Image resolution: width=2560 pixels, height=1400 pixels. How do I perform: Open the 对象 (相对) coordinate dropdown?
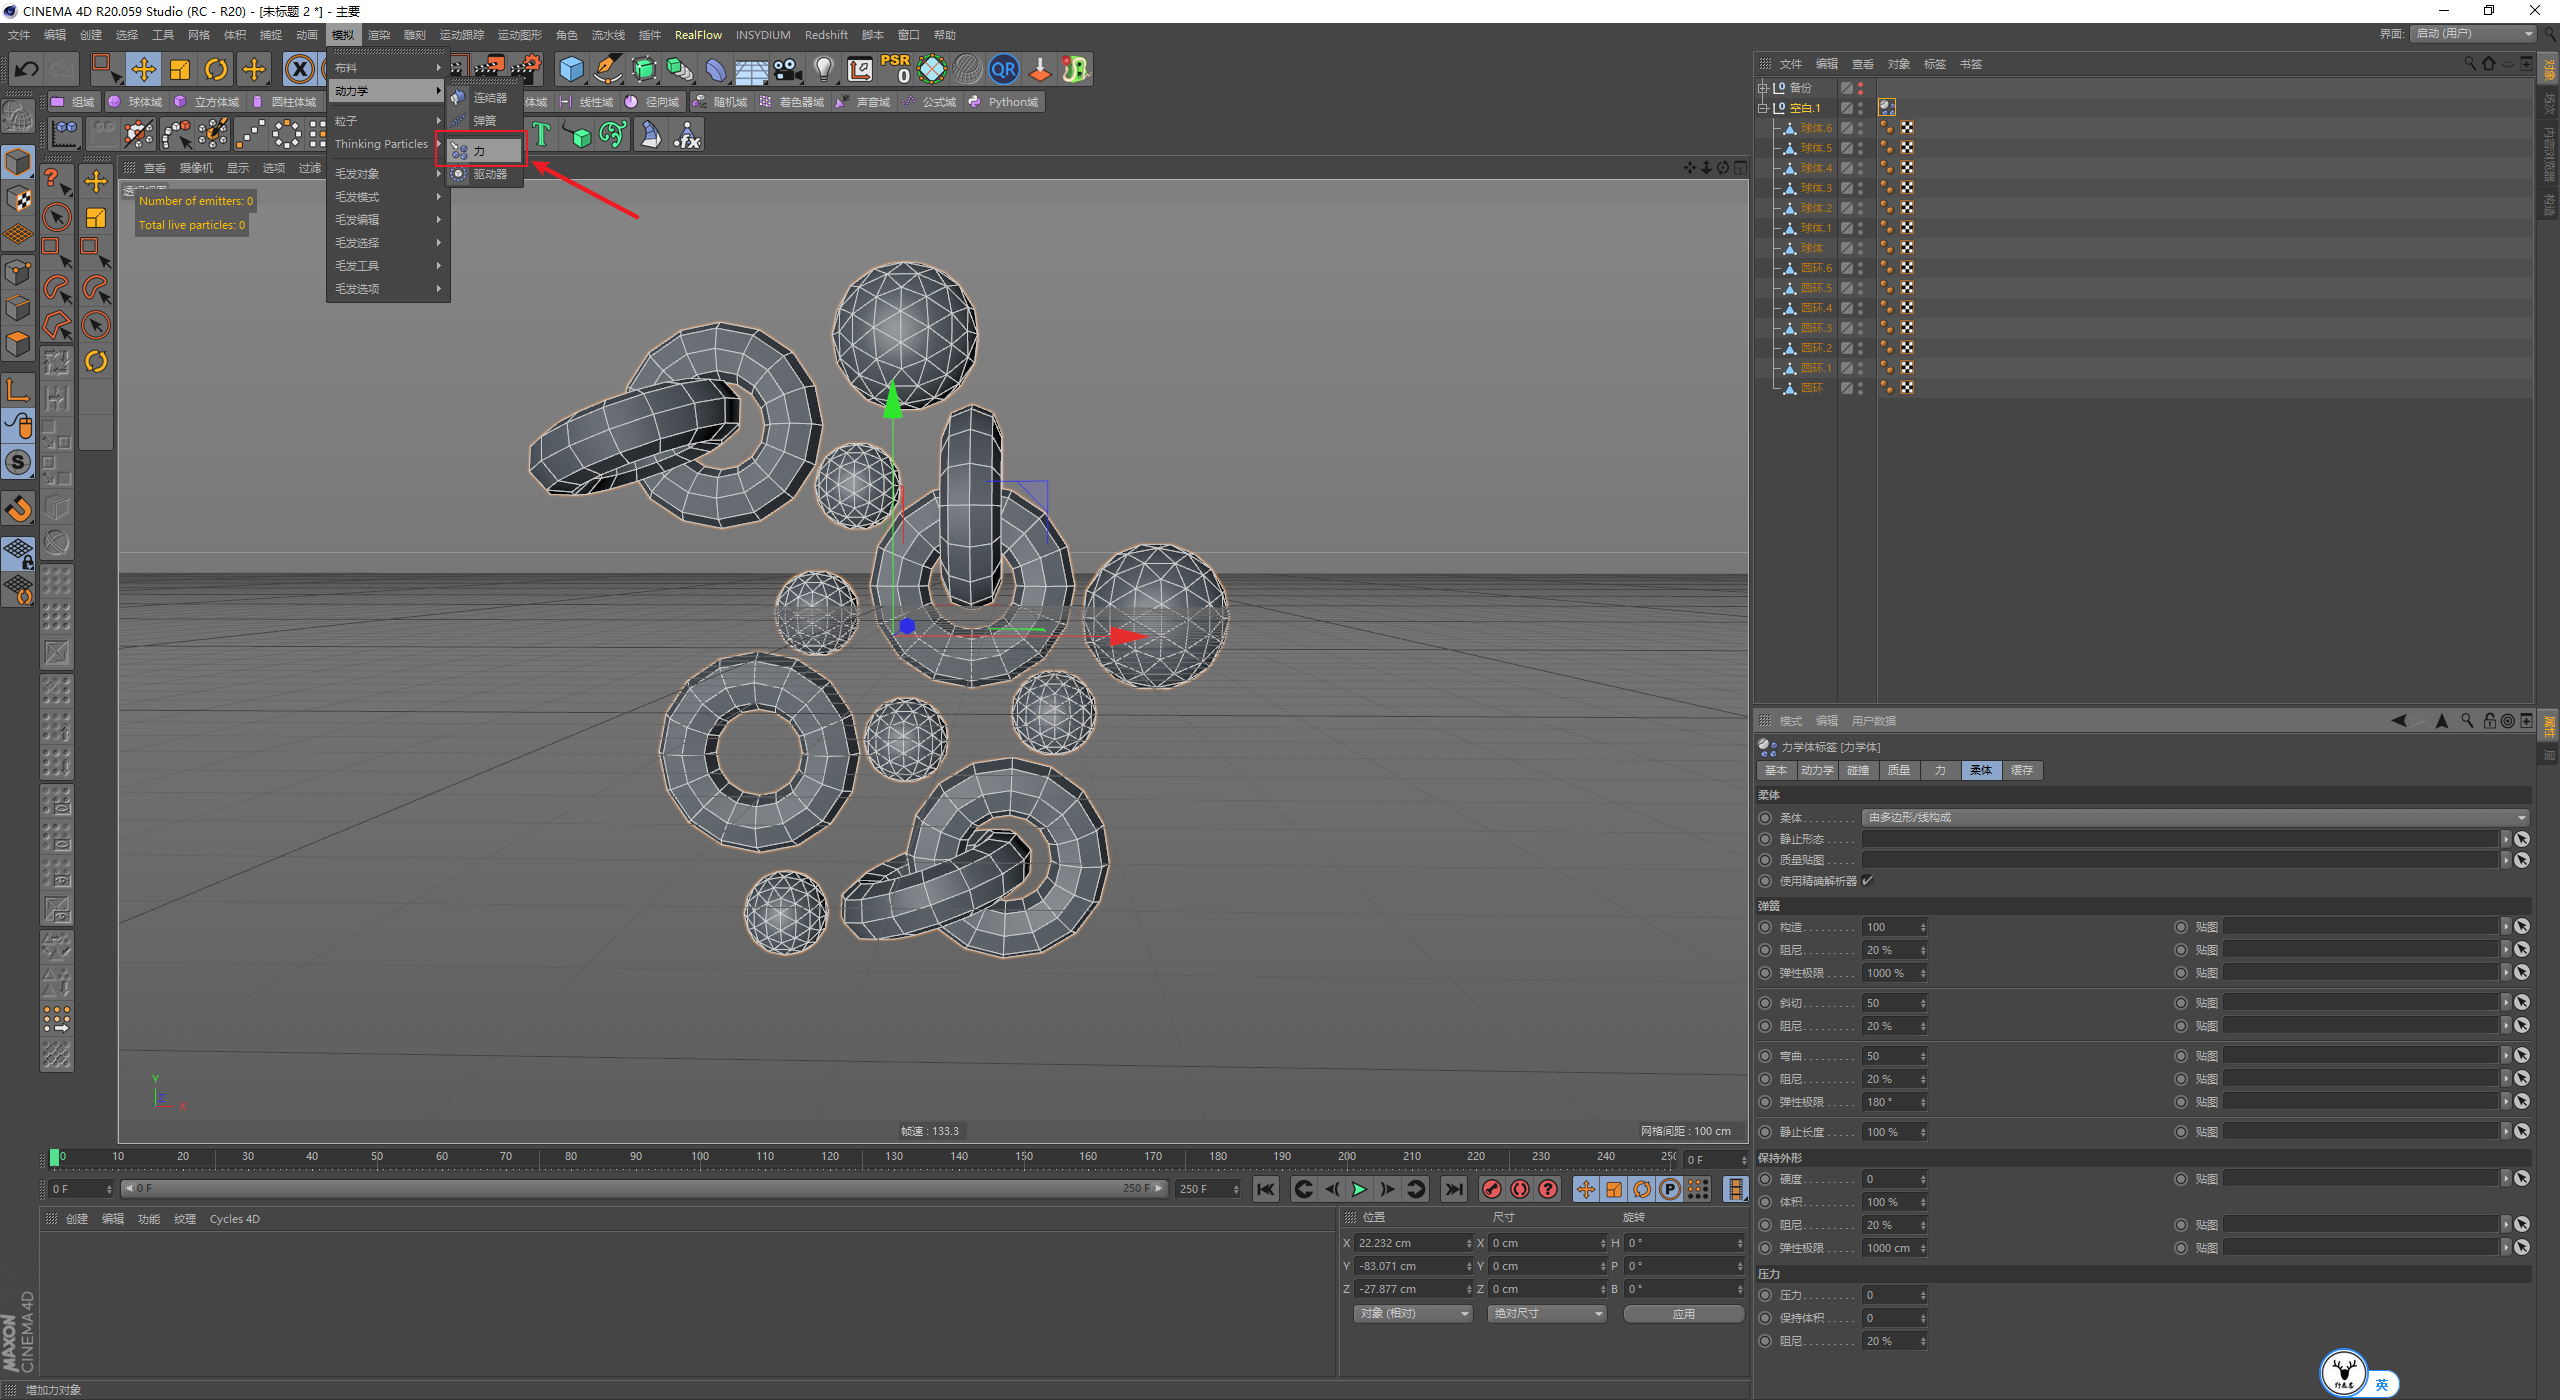click(x=1412, y=1314)
